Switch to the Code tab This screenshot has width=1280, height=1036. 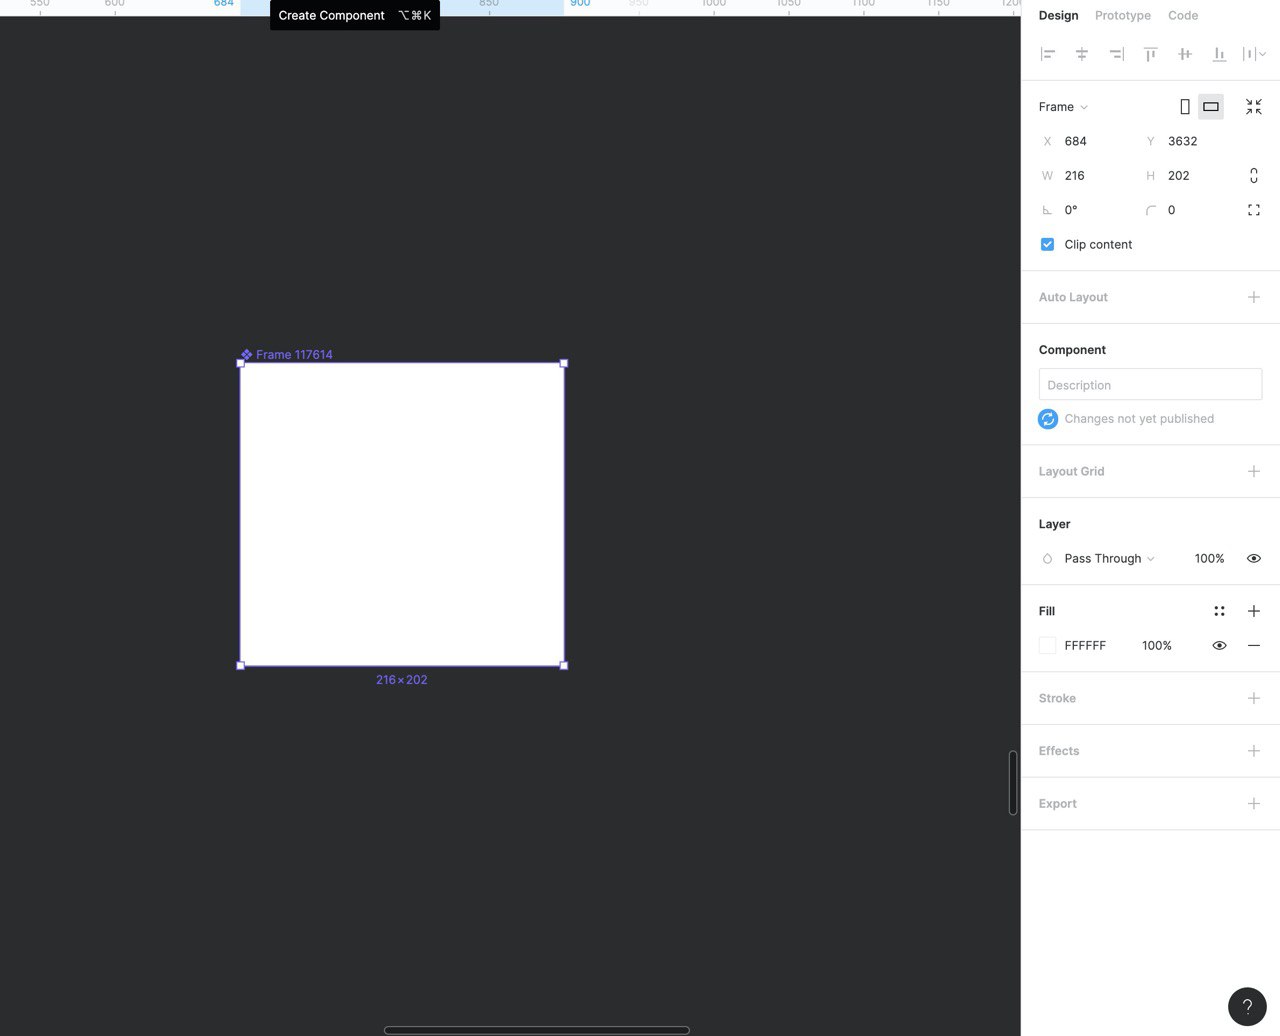1183,16
